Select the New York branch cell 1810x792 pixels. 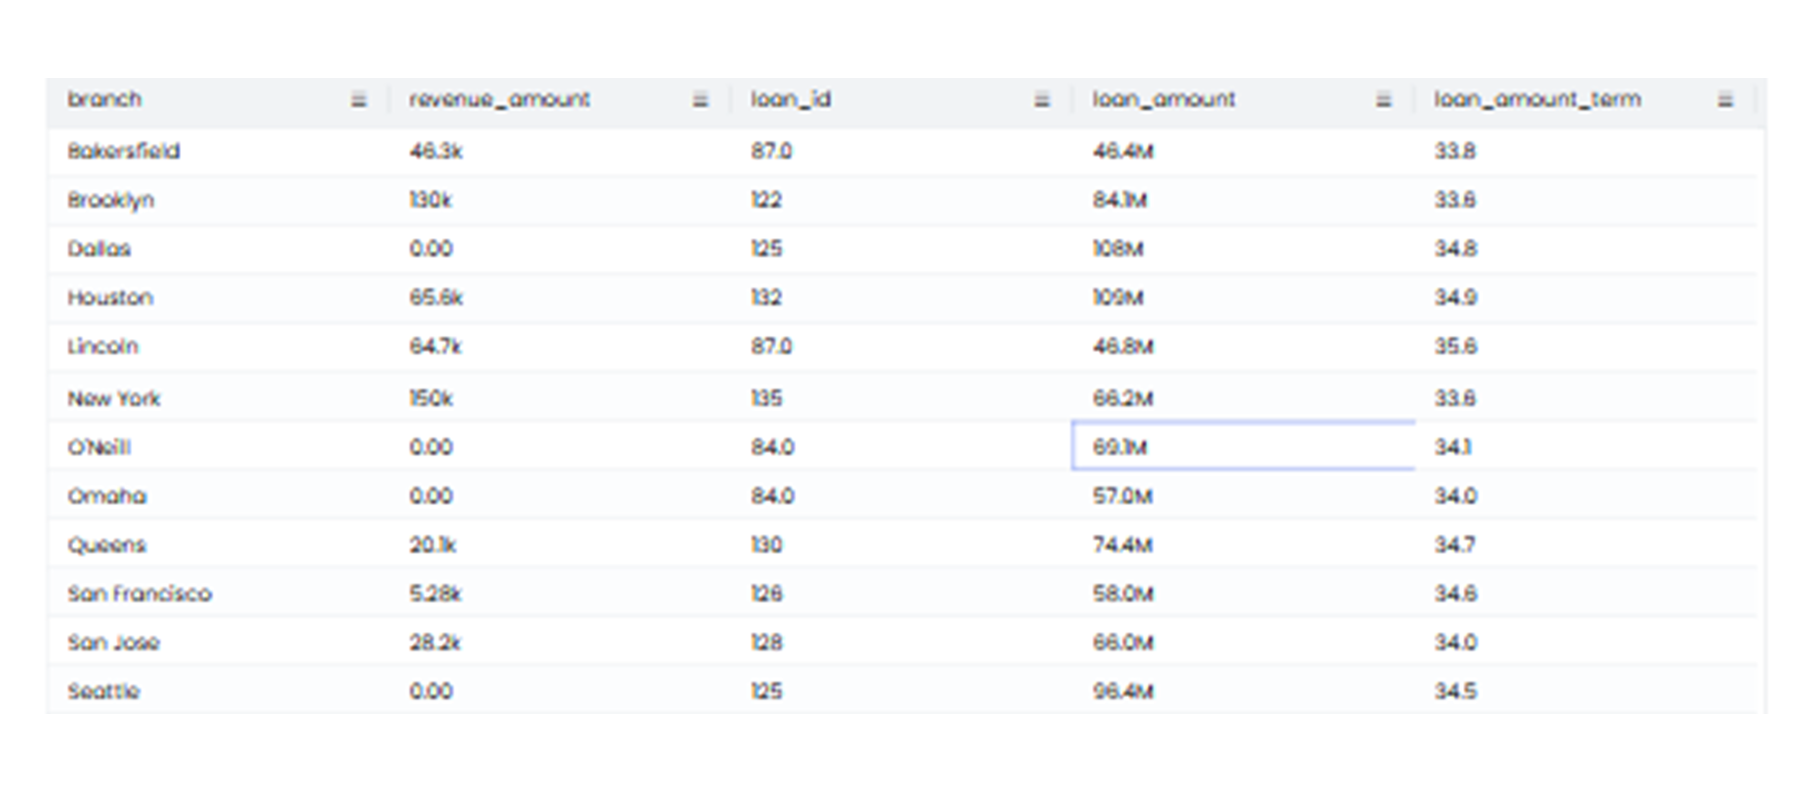114,398
